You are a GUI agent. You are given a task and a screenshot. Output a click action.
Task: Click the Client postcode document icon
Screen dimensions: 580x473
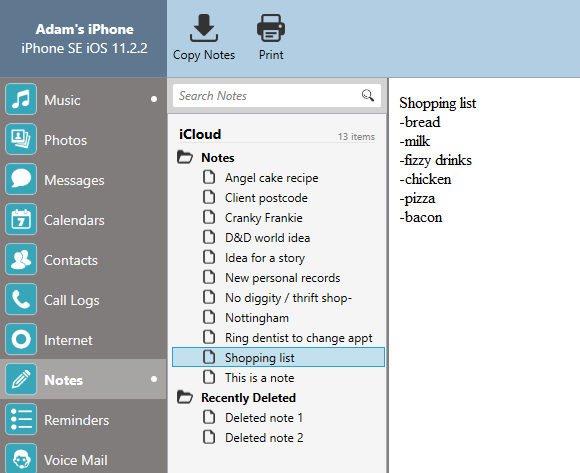(x=209, y=197)
